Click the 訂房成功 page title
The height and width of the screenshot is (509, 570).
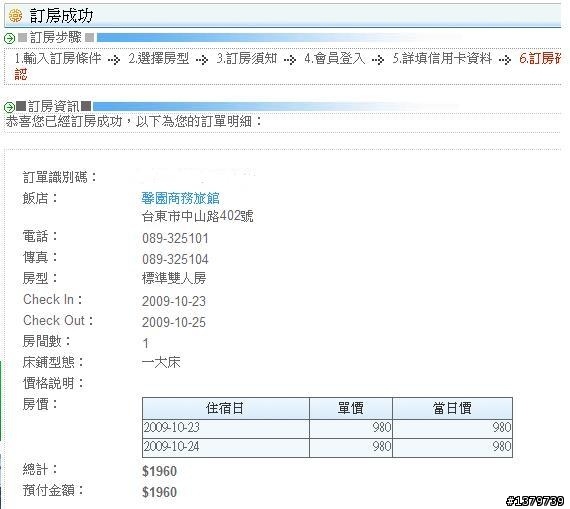click(61, 16)
